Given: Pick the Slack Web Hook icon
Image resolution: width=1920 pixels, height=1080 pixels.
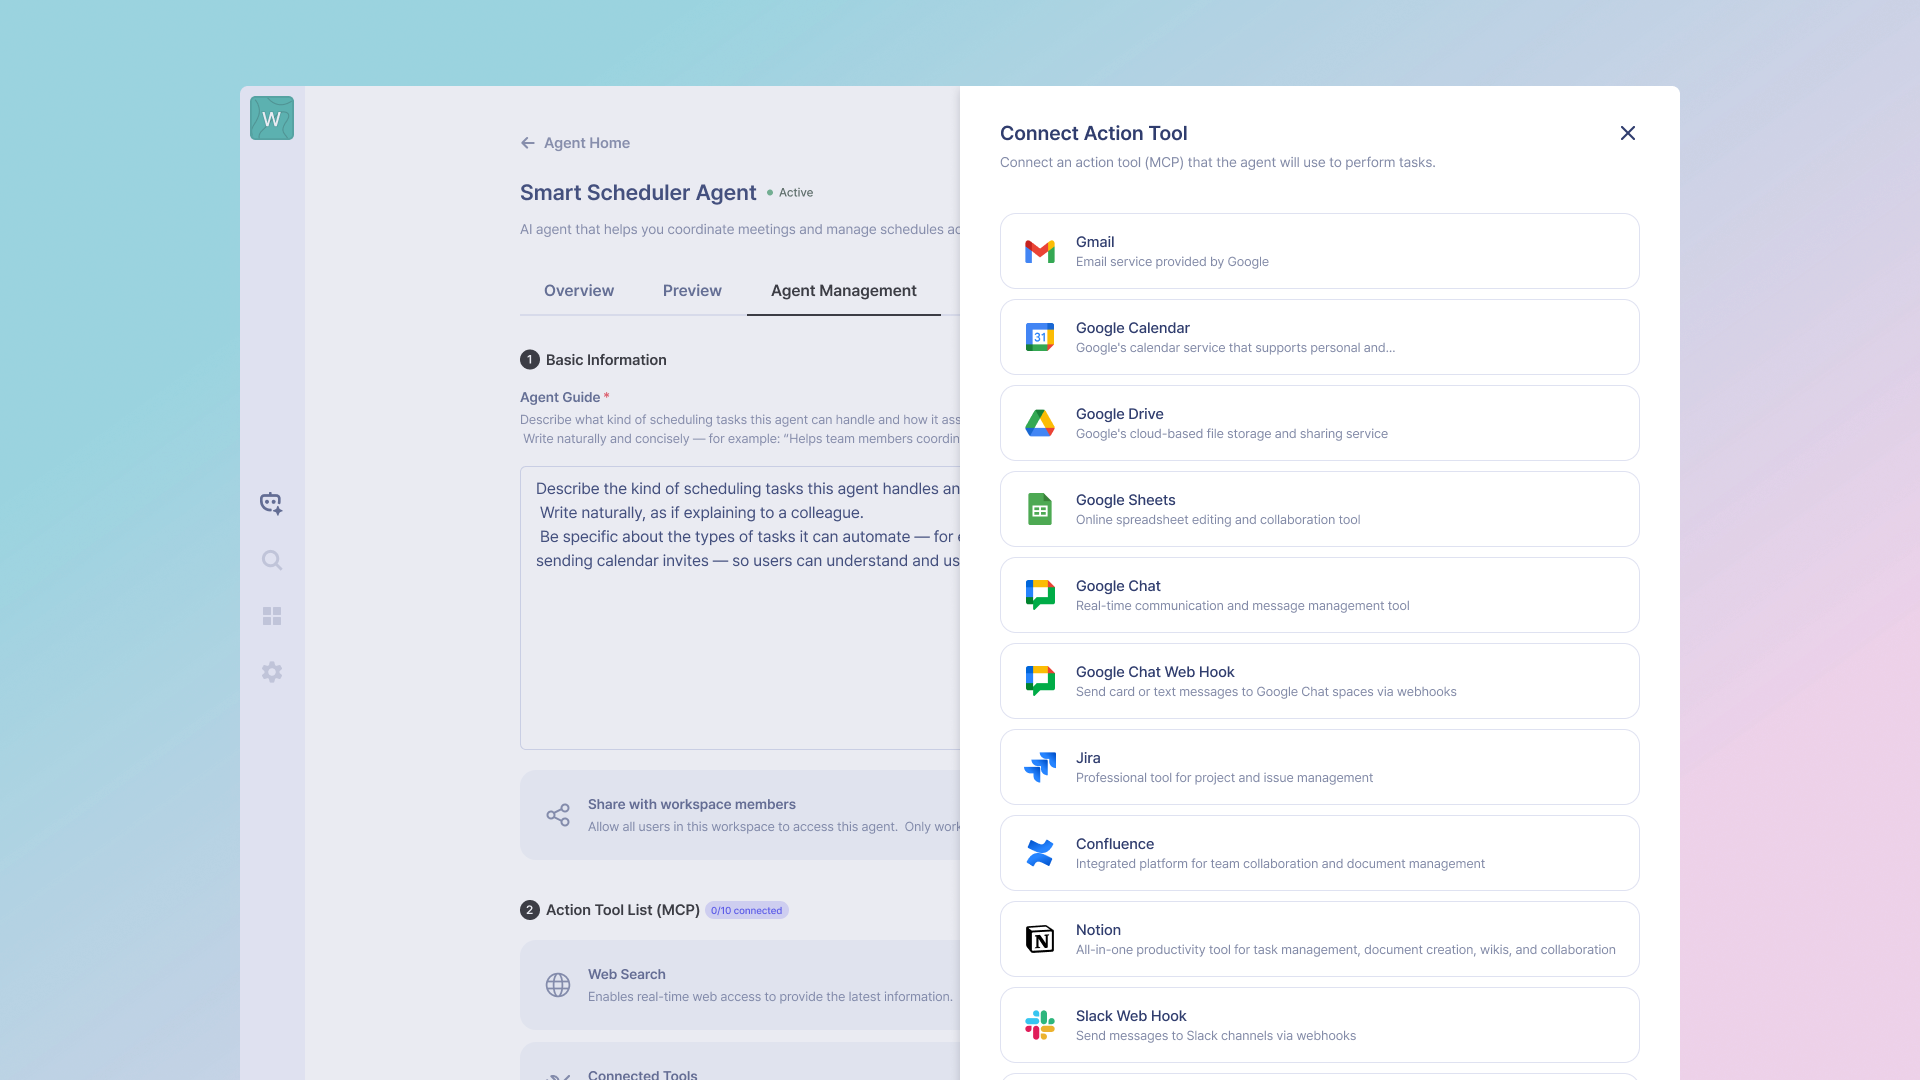Looking at the screenshot, I should pos(1040,1025).
